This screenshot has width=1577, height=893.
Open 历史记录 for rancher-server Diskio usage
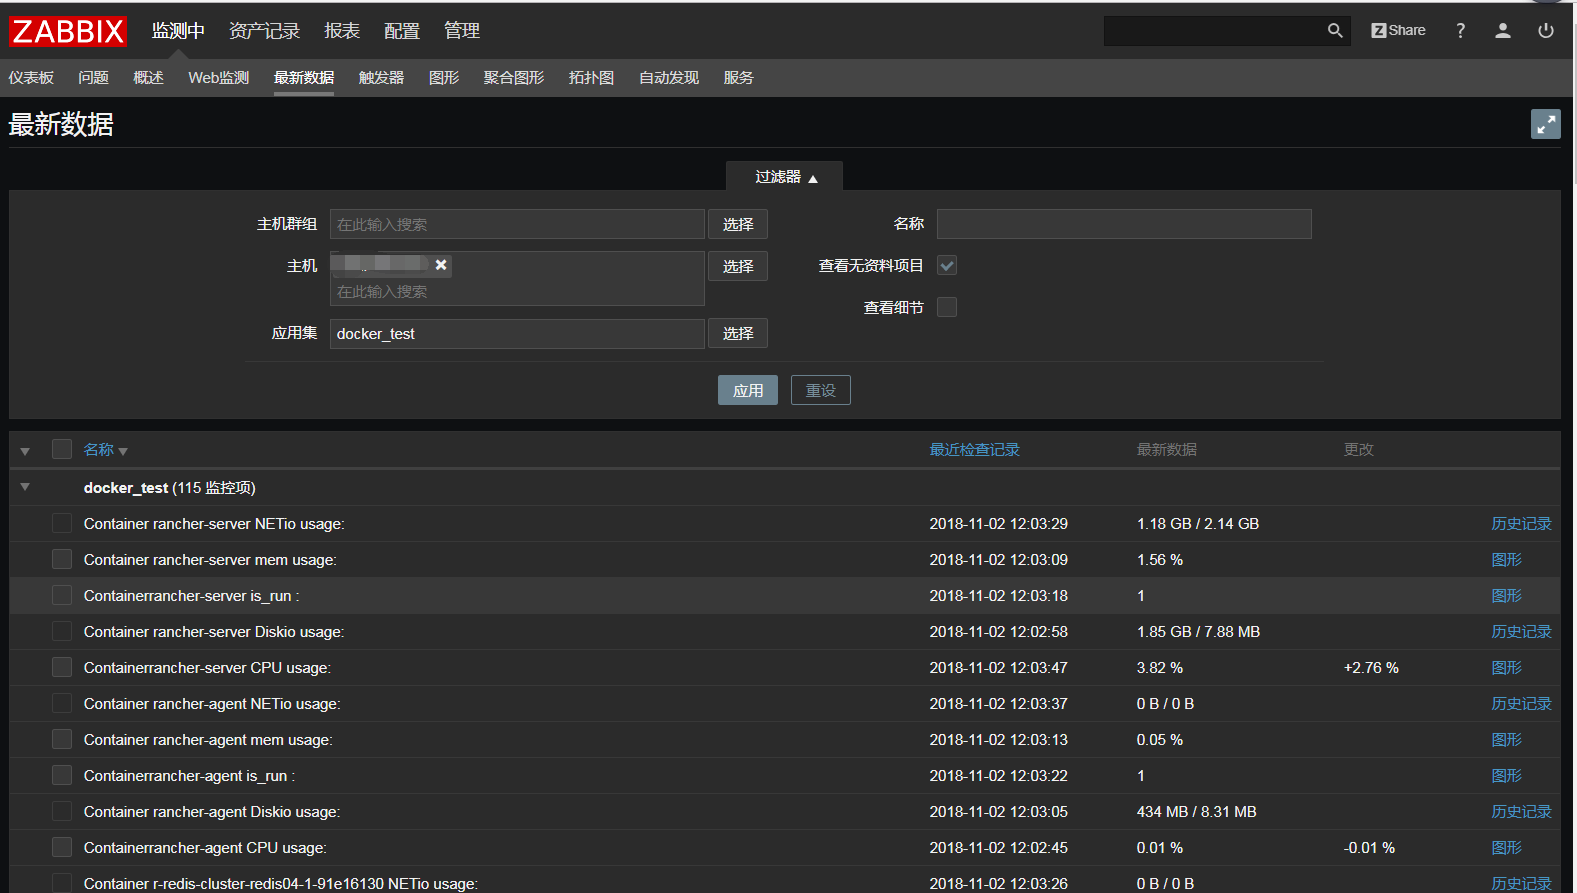tap(1521, 632)
